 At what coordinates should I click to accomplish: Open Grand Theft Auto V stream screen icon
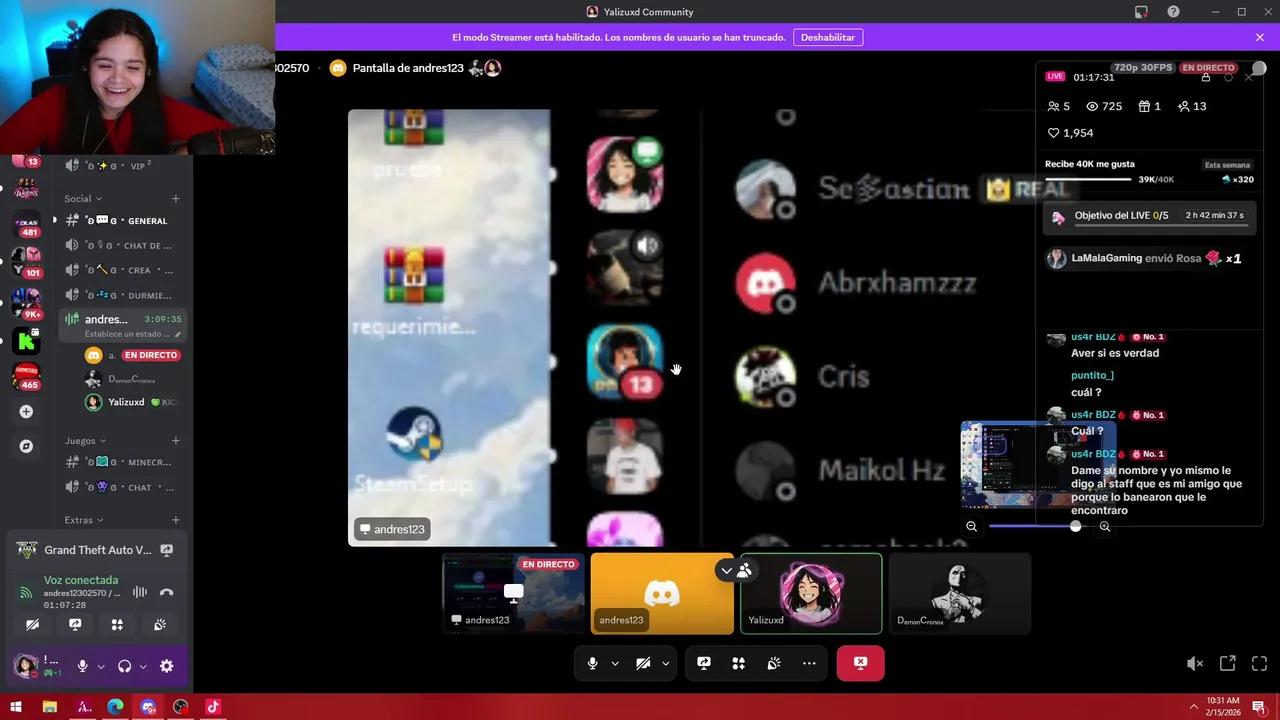167,550
